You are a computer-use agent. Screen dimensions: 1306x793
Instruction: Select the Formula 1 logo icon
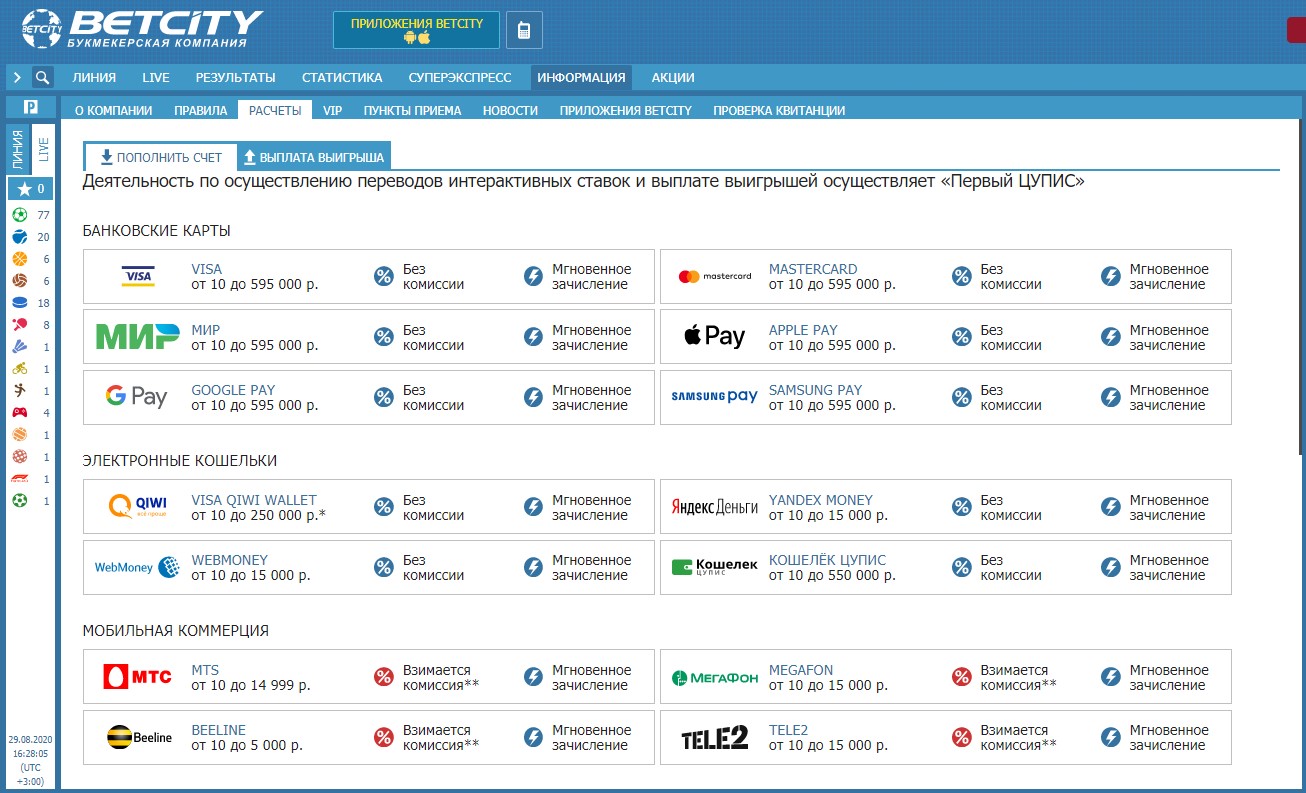20,479
